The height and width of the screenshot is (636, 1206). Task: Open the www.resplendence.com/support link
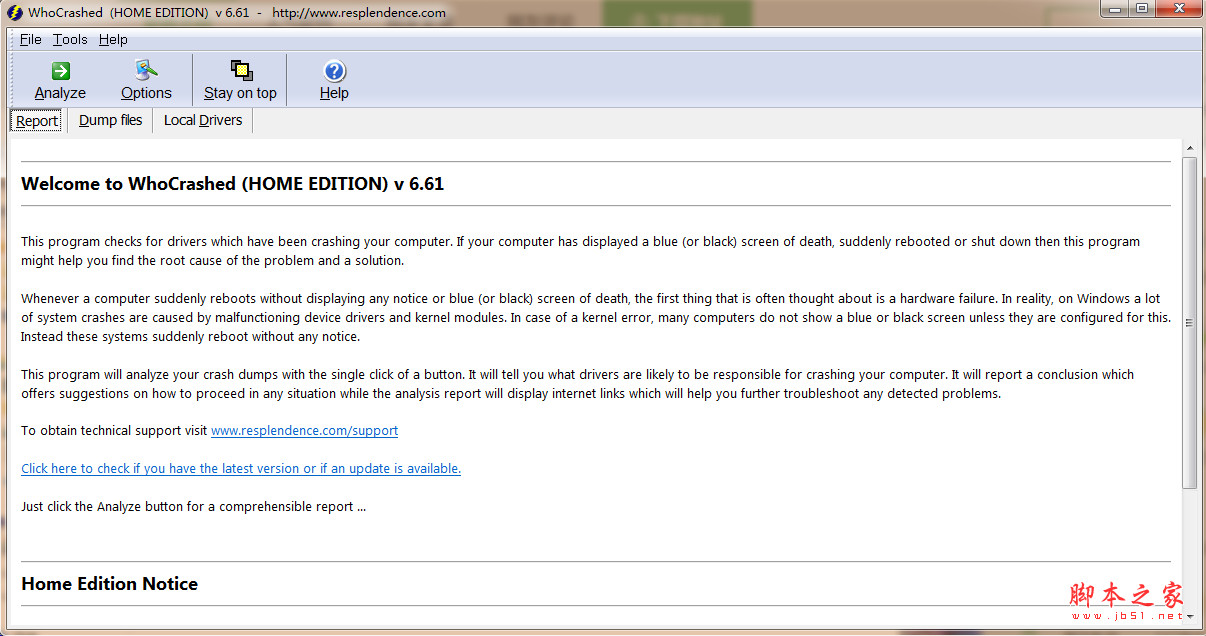[304, 430]
